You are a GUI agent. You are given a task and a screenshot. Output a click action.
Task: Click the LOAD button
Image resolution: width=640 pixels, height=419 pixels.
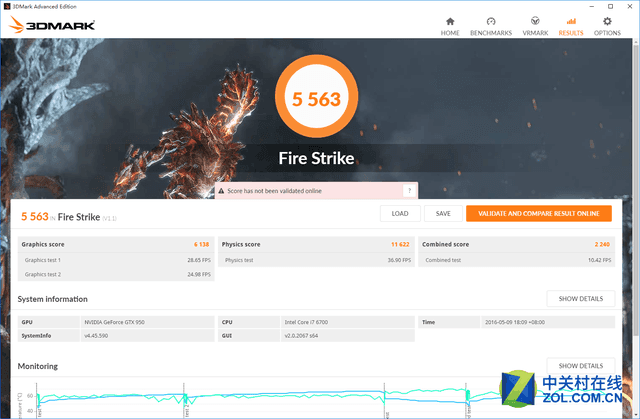[400, 213]
